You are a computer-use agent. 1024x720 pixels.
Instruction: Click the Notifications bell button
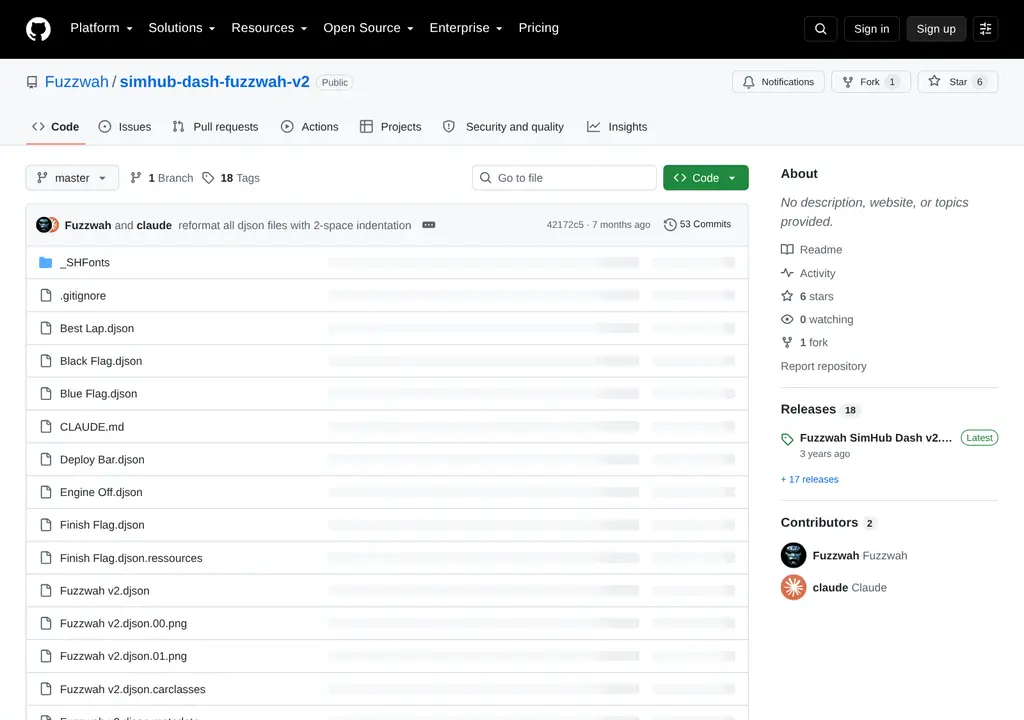point(778,82)
